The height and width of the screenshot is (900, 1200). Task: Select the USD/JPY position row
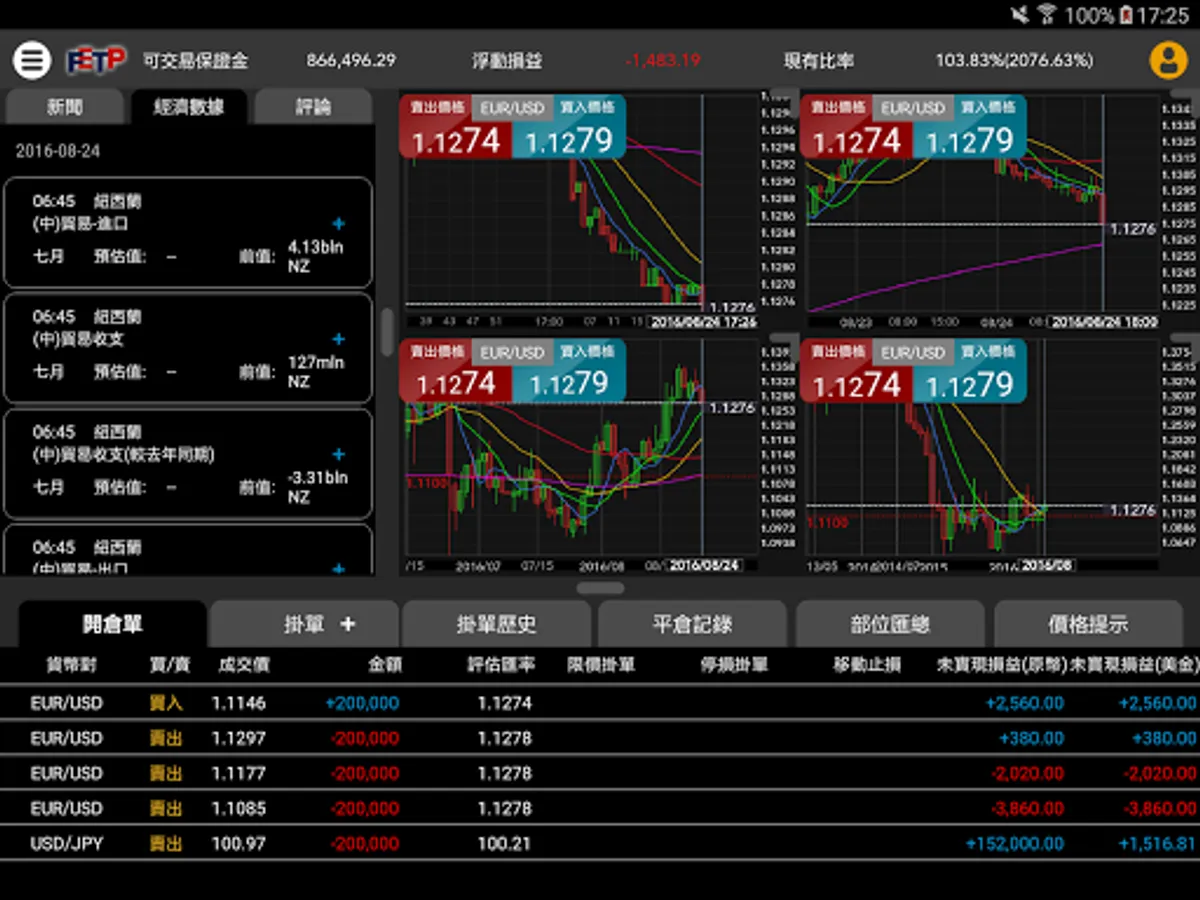600,843
